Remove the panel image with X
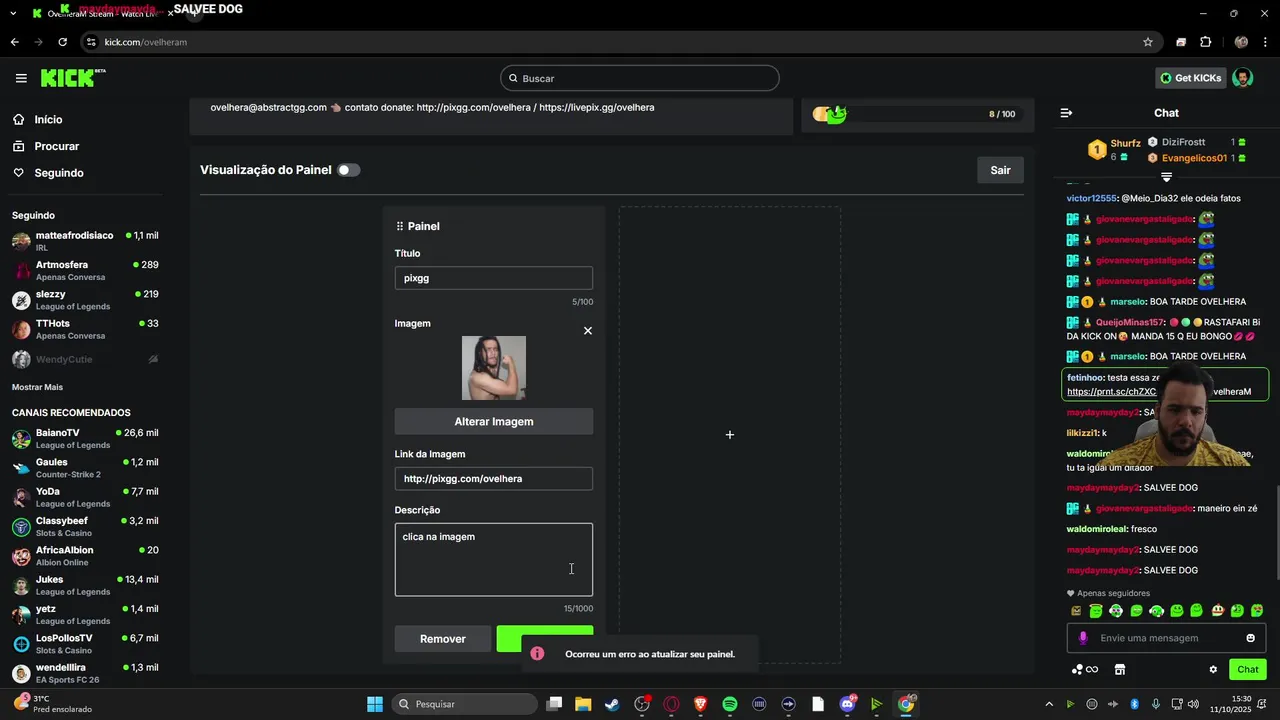1280x720 pixels. pos(588,331)
